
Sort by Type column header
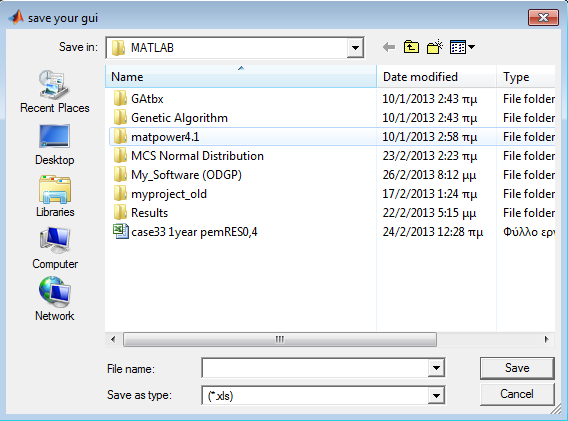(526, 76)
